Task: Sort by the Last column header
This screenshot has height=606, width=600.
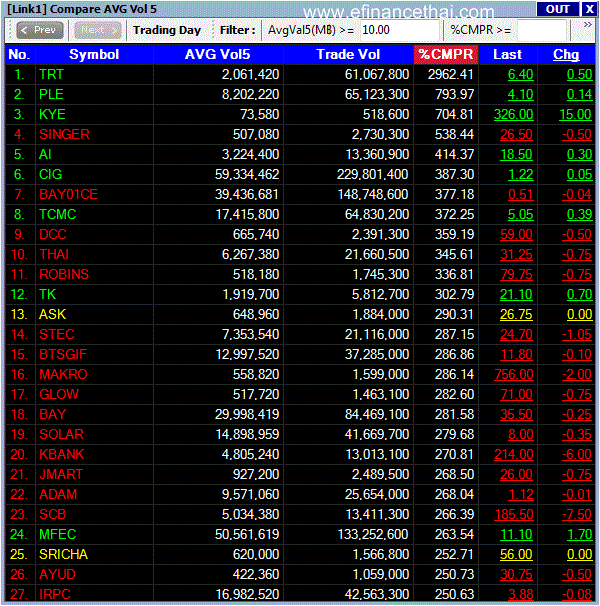Action: (507, 54)
